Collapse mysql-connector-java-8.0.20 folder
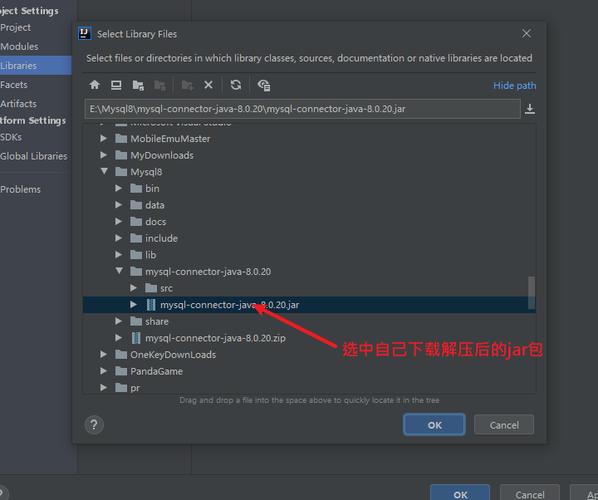Screen dimensions: 598x500 click(119, 271)
